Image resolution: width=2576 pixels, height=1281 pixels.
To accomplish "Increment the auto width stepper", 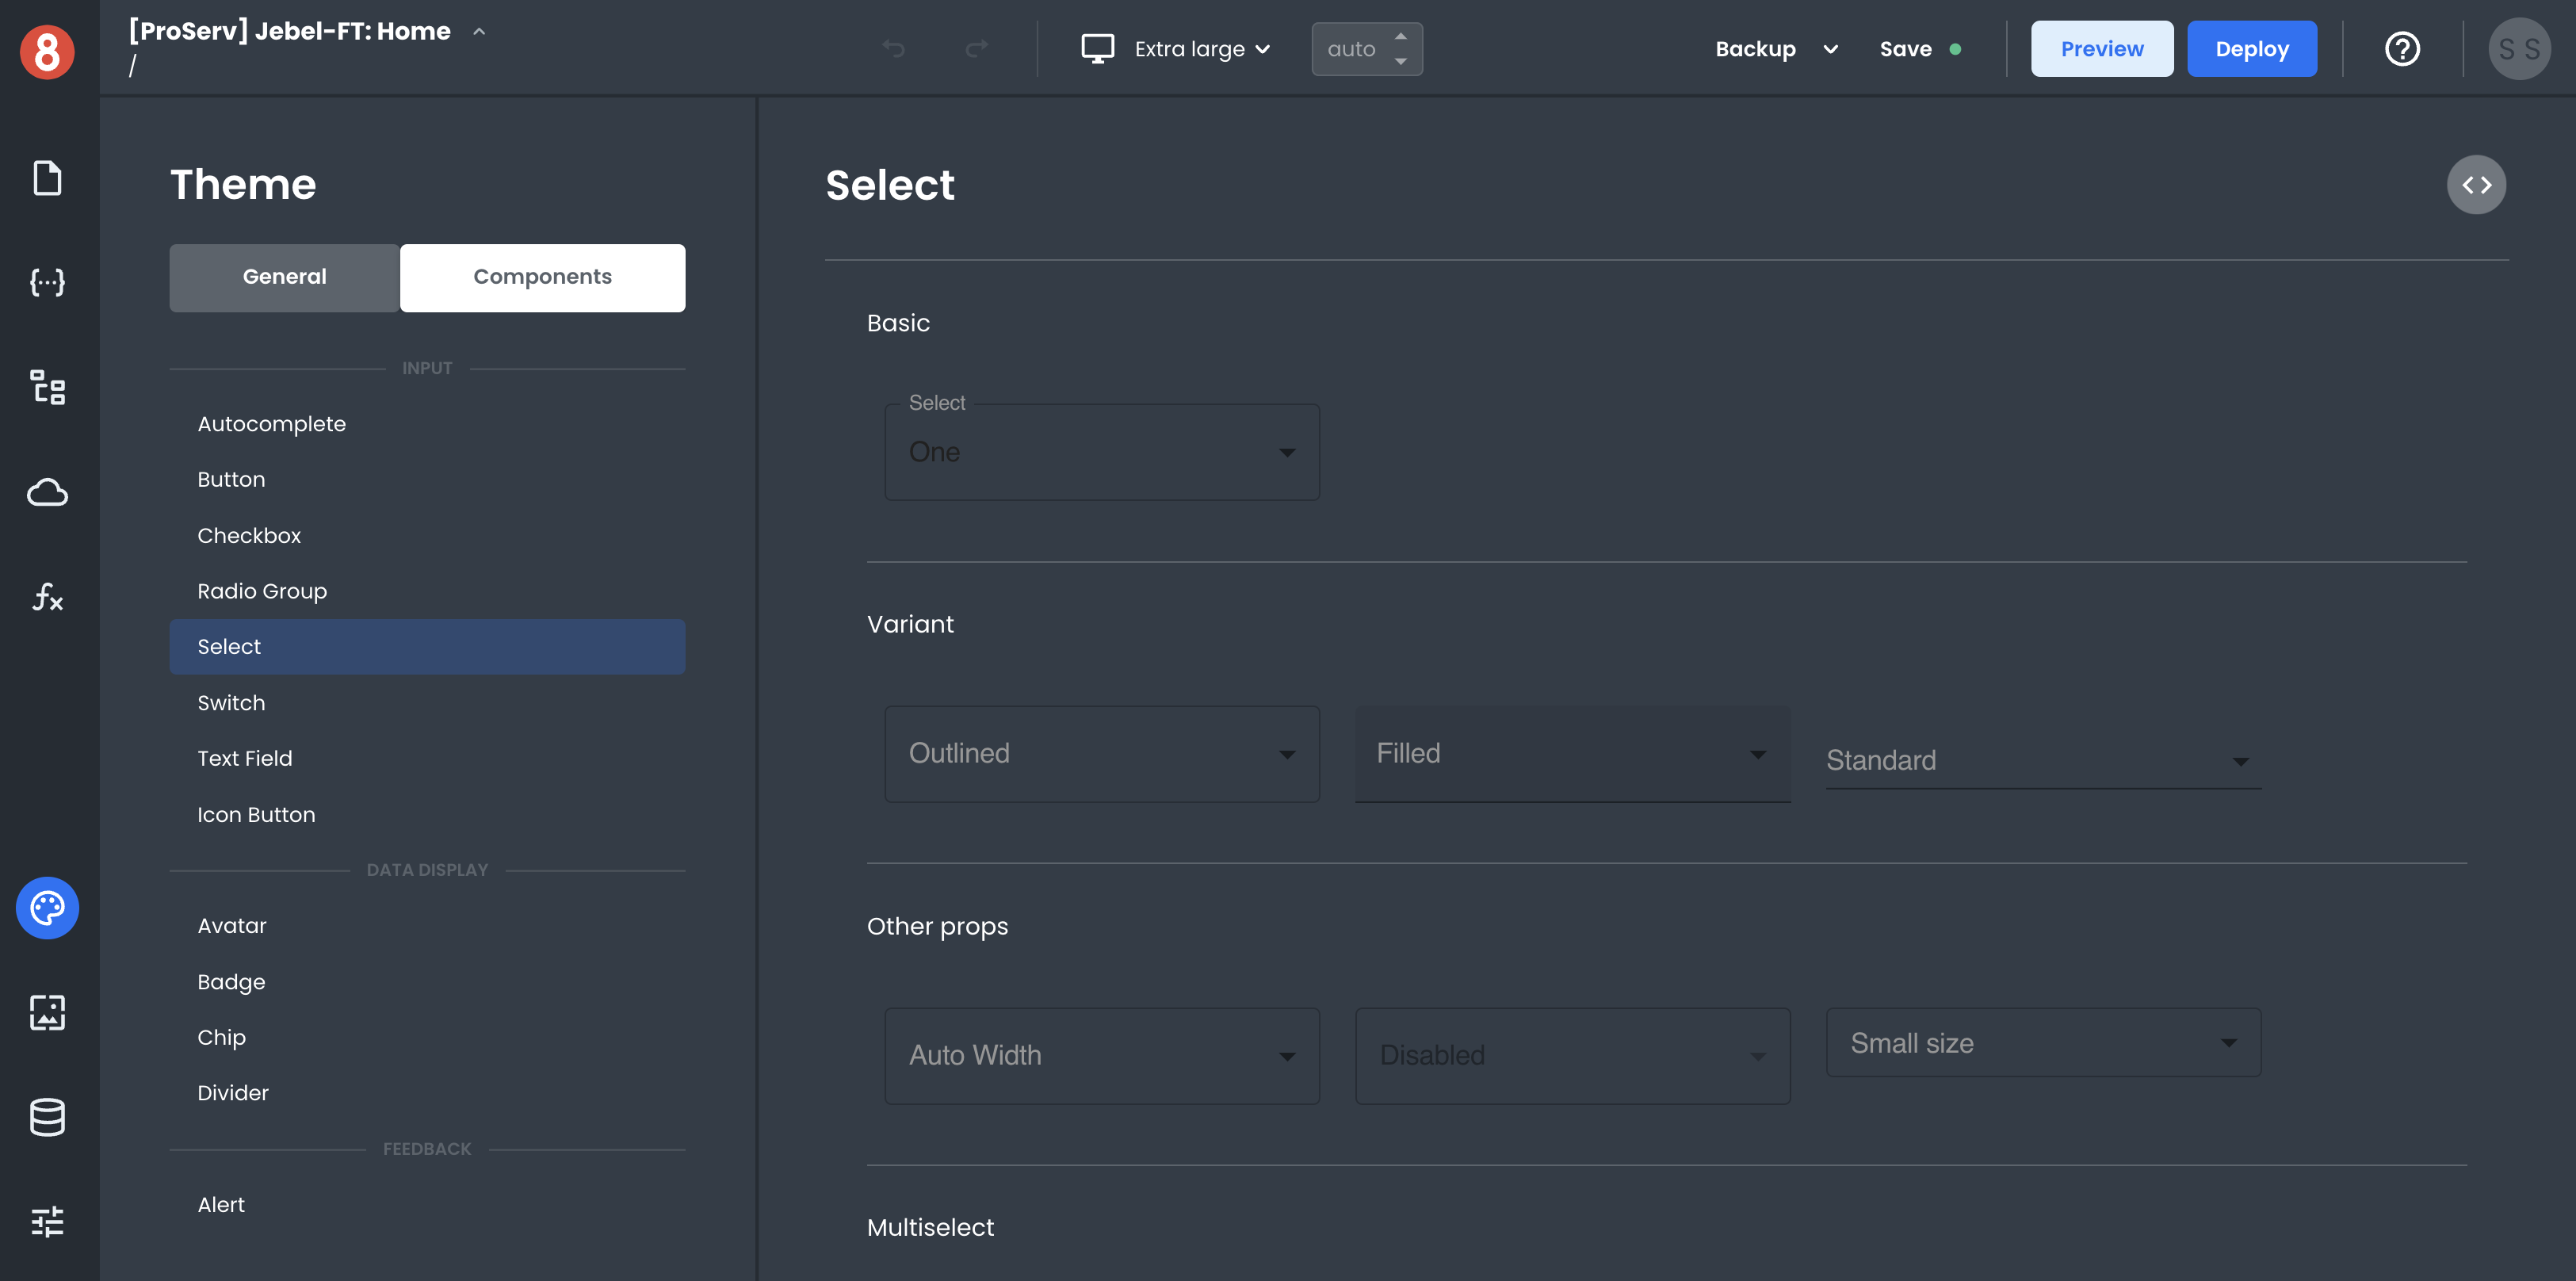I will coord(1400,37).
